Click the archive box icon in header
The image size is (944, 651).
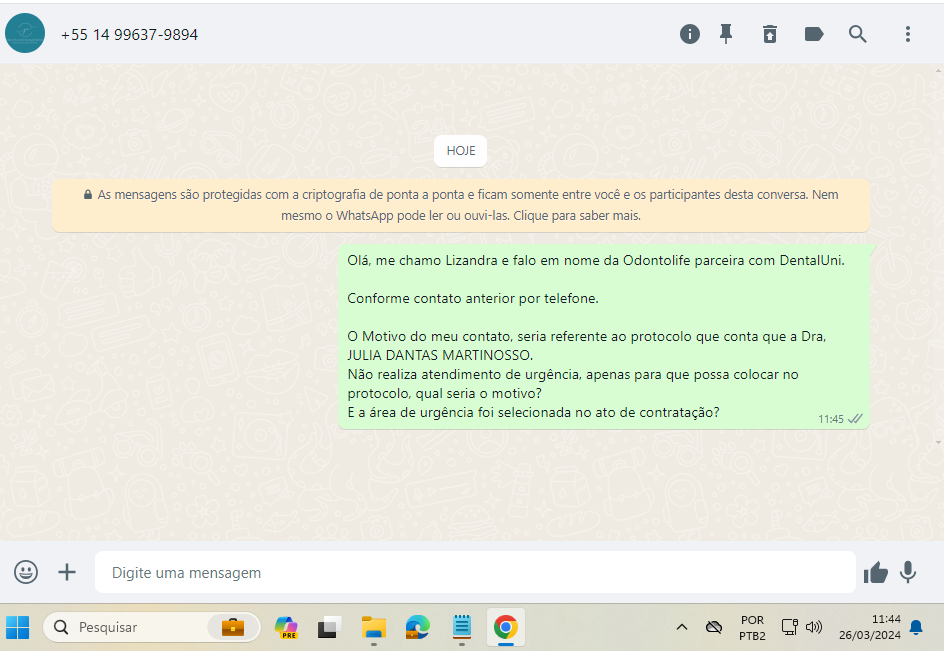(769, 34)
